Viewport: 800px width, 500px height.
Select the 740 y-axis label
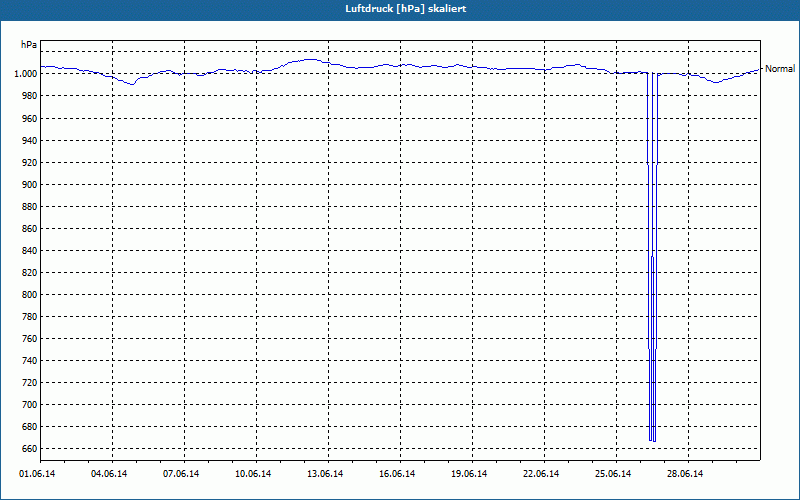coord(29,360)
